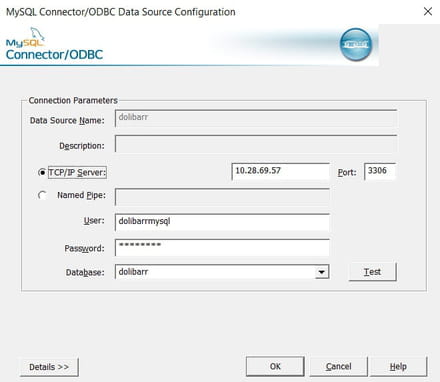
Task: Select the Named Pipe radio button
Action: (42, 195)
